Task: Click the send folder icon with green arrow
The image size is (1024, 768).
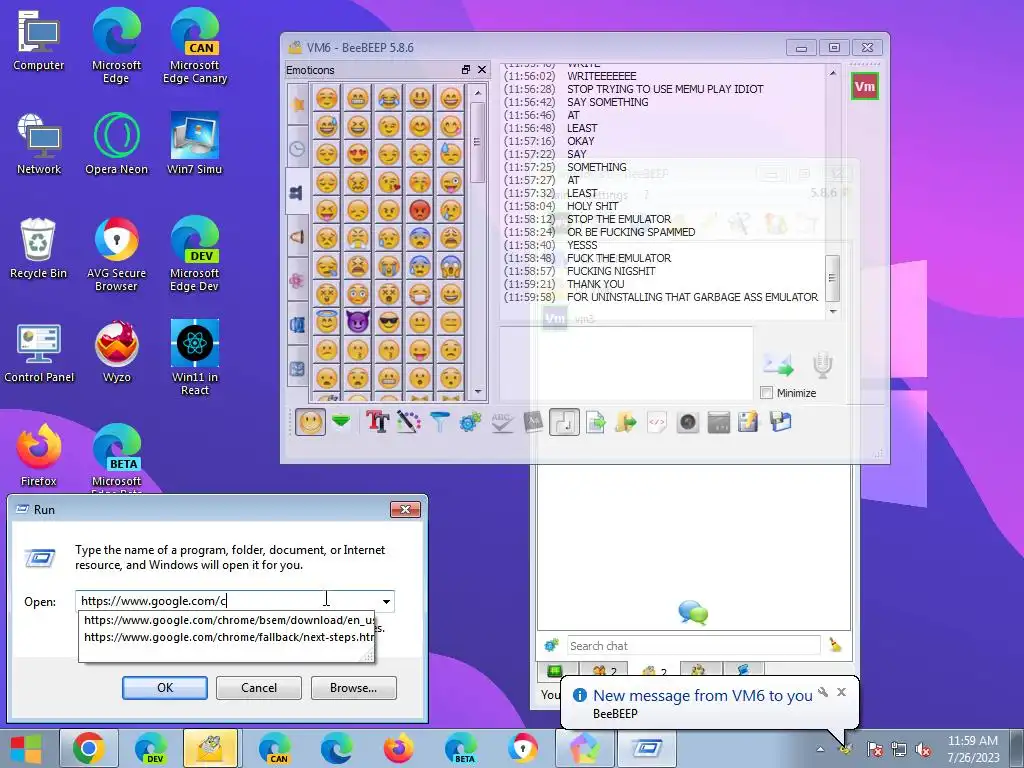Action: click(626, 423)
